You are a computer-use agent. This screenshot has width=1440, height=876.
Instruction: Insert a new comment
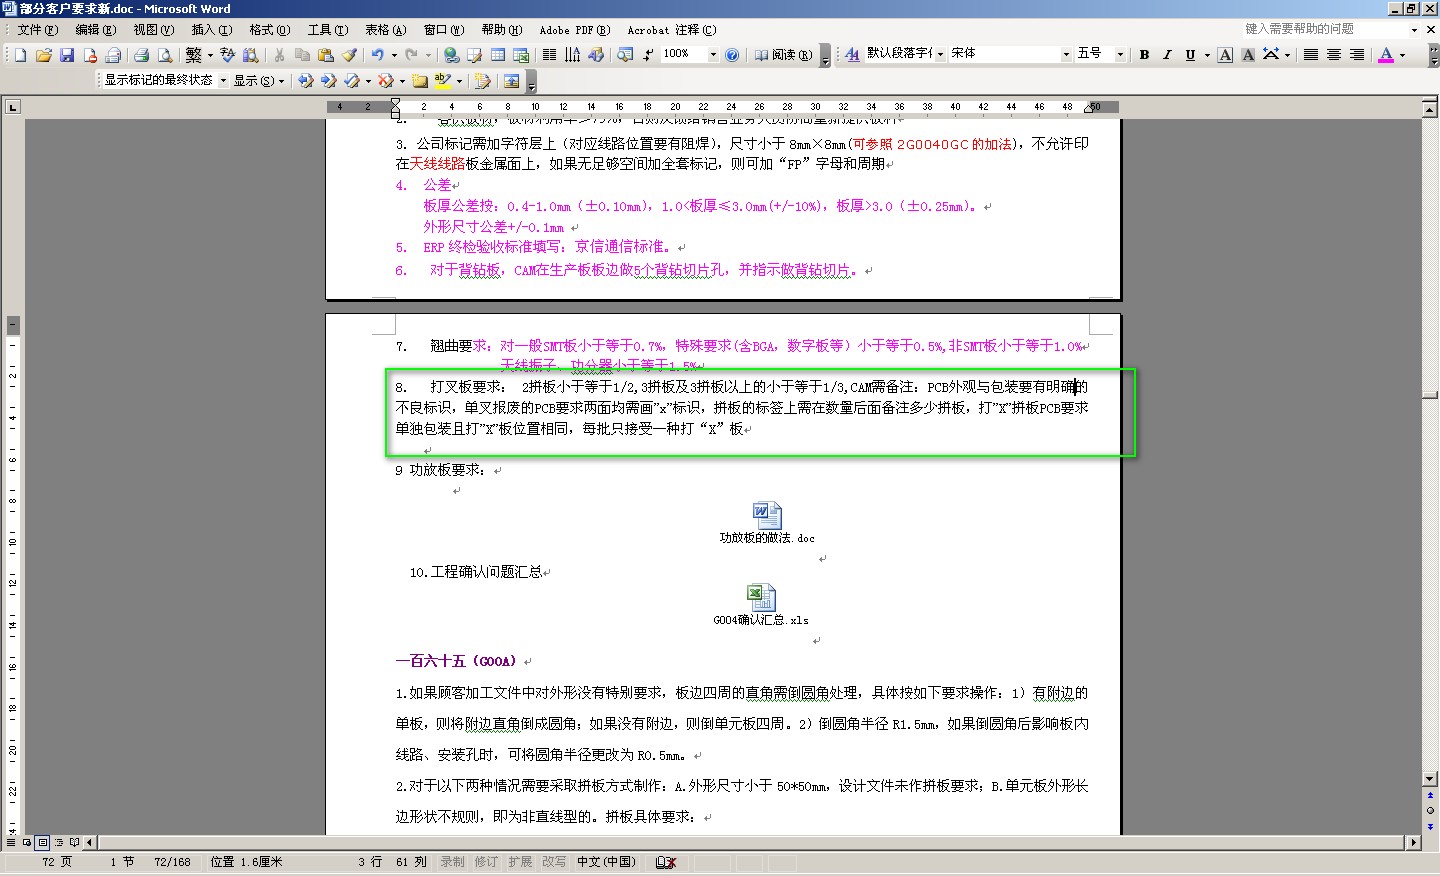(x=419, y=81)
